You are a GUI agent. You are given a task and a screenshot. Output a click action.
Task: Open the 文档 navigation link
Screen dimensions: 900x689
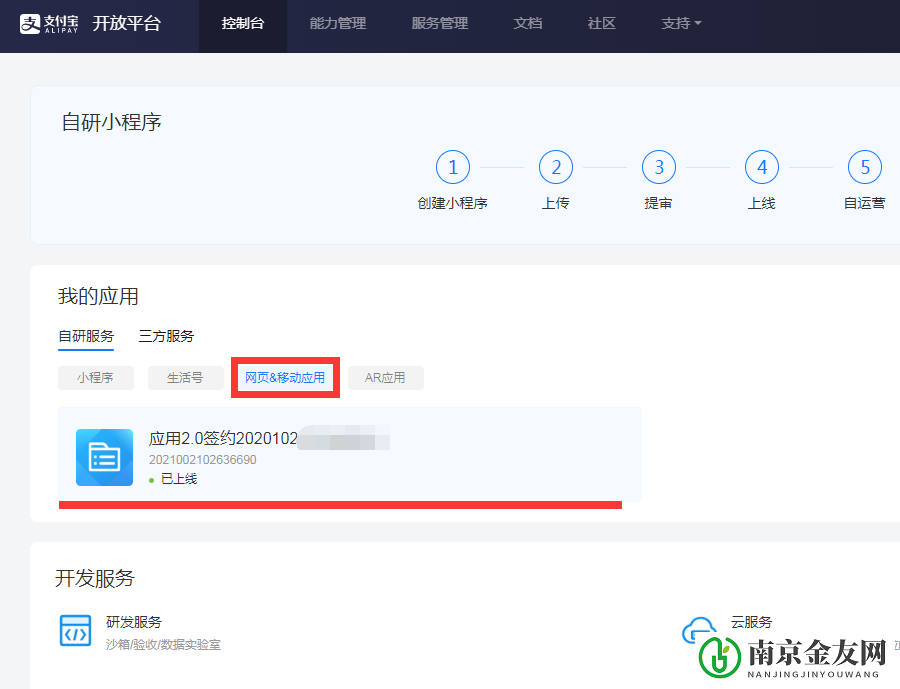(x=528, y=22)
